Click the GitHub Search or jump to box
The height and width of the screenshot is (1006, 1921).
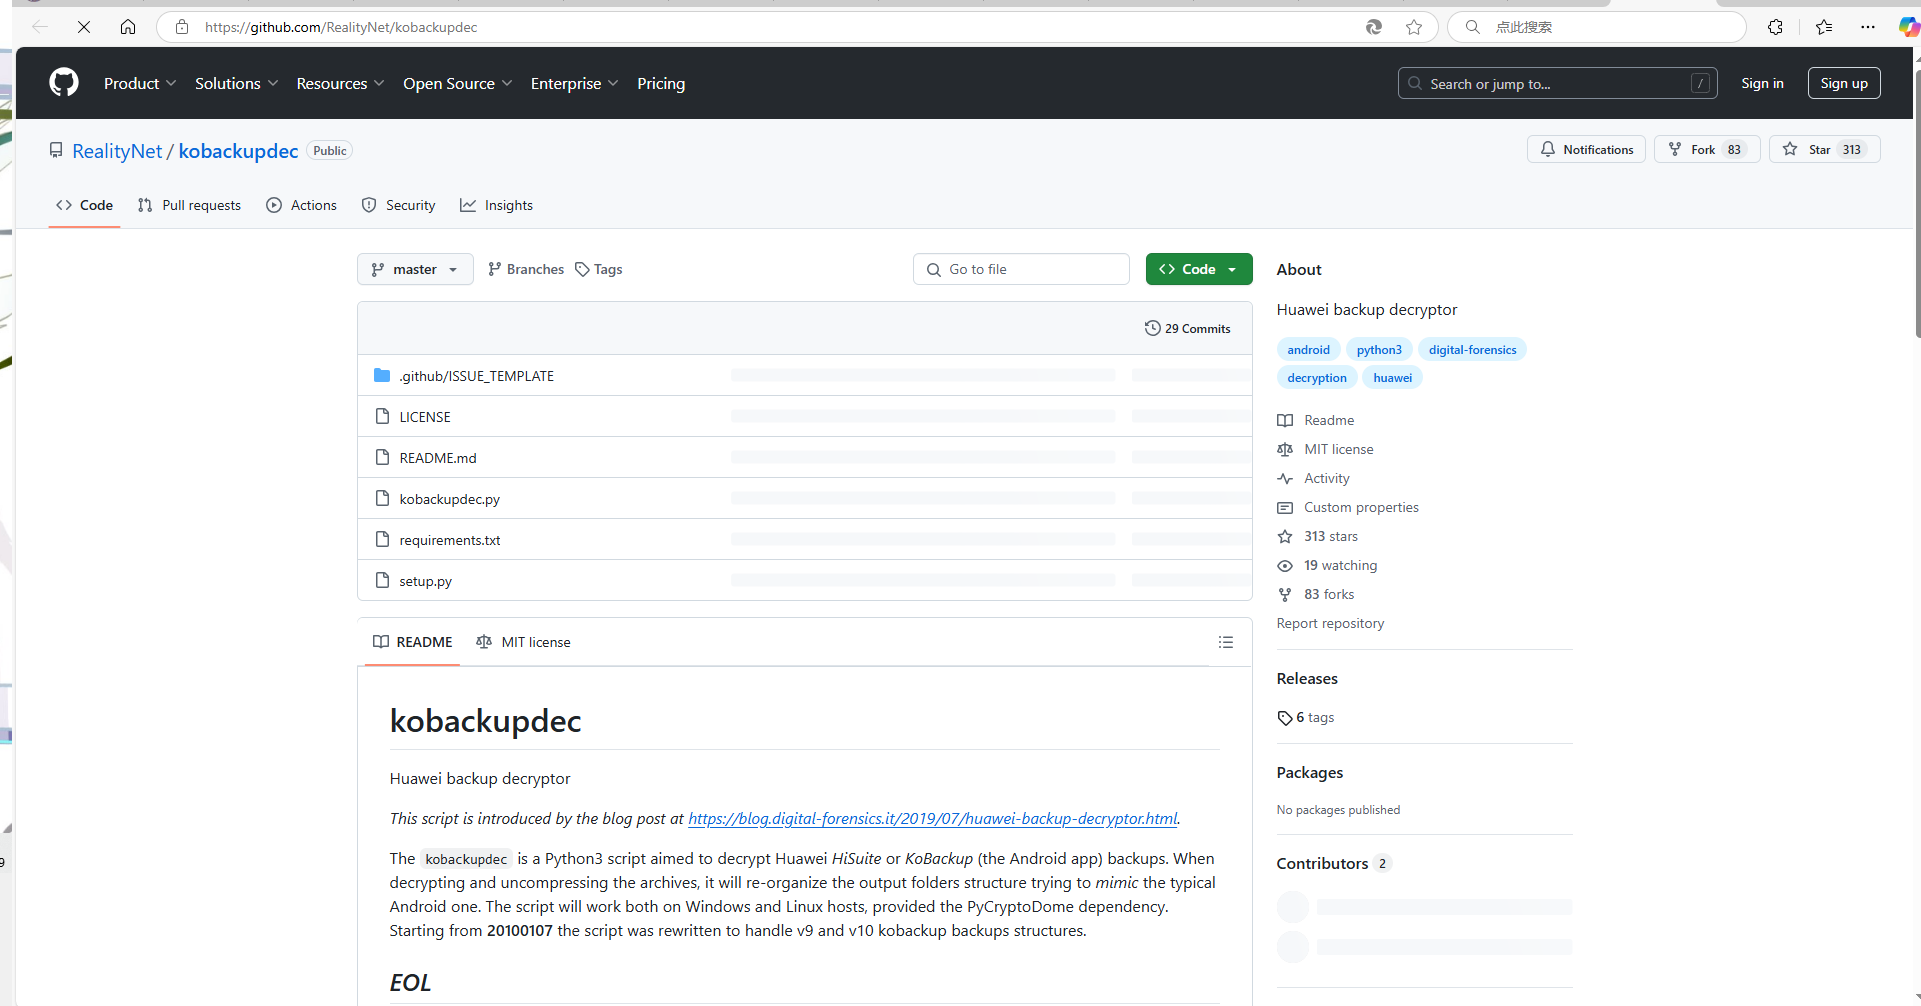click(x=1557, y=83)
